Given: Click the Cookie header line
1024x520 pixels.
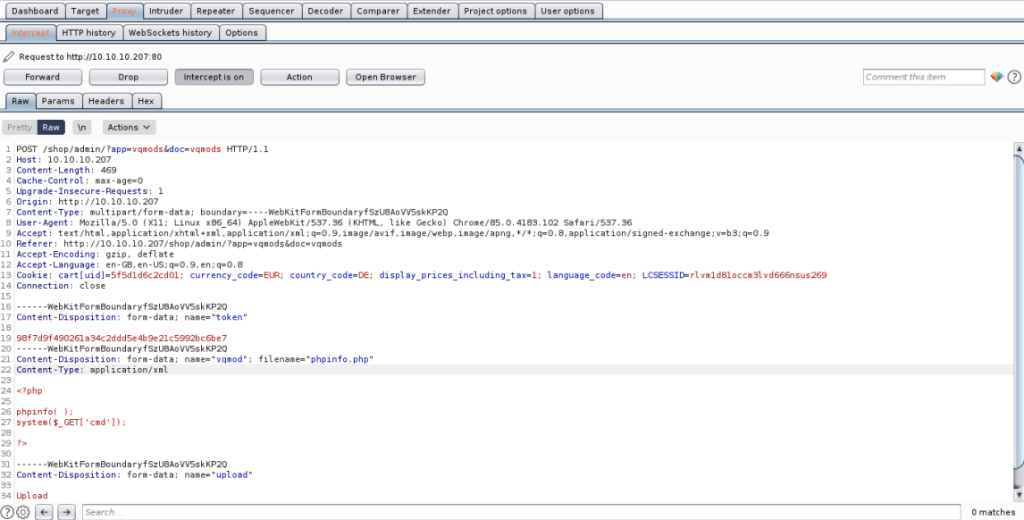Looking at the screenshot, I should pos(421,276).
